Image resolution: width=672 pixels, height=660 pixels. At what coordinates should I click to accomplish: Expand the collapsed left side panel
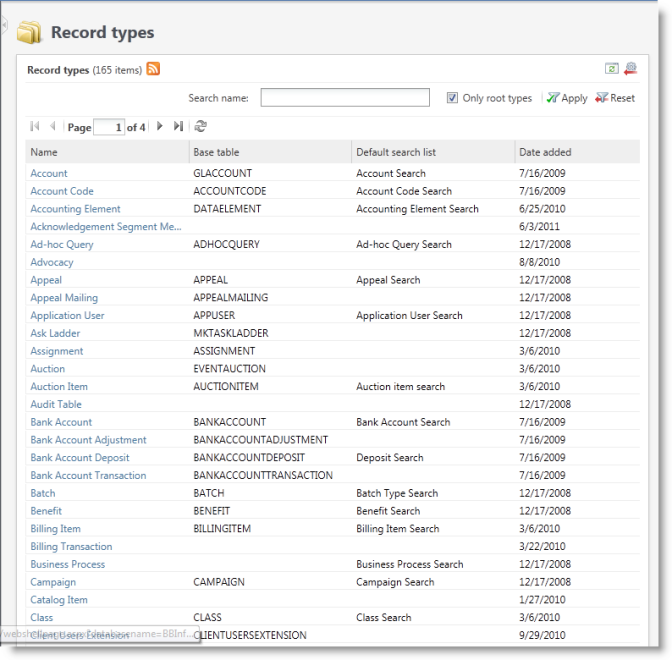(x=3, y=22)
